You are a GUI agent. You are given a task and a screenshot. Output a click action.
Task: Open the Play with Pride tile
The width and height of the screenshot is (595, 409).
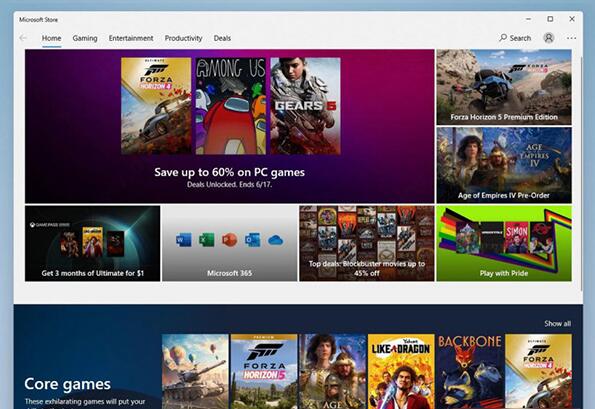504,244
